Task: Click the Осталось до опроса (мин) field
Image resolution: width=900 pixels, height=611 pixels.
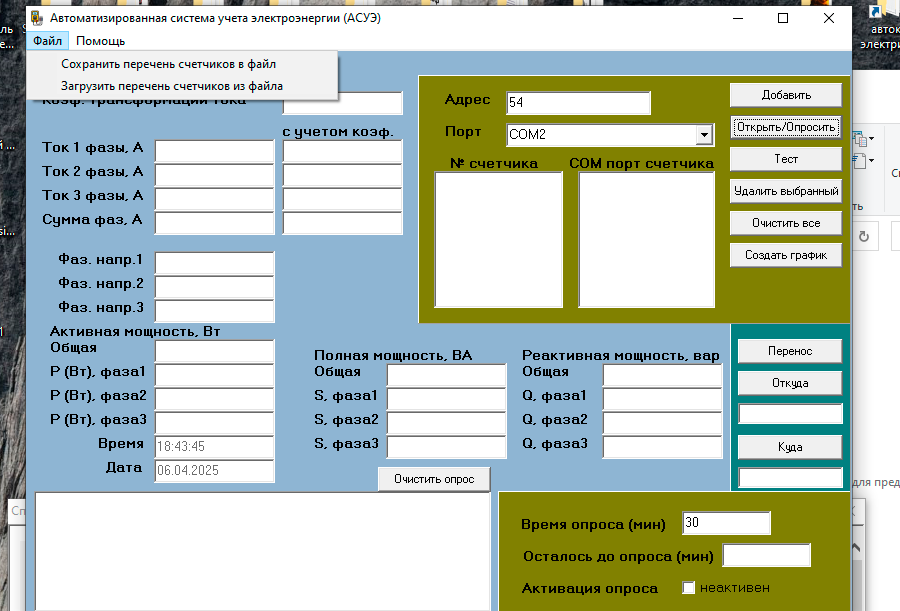Action: (766, 555)
